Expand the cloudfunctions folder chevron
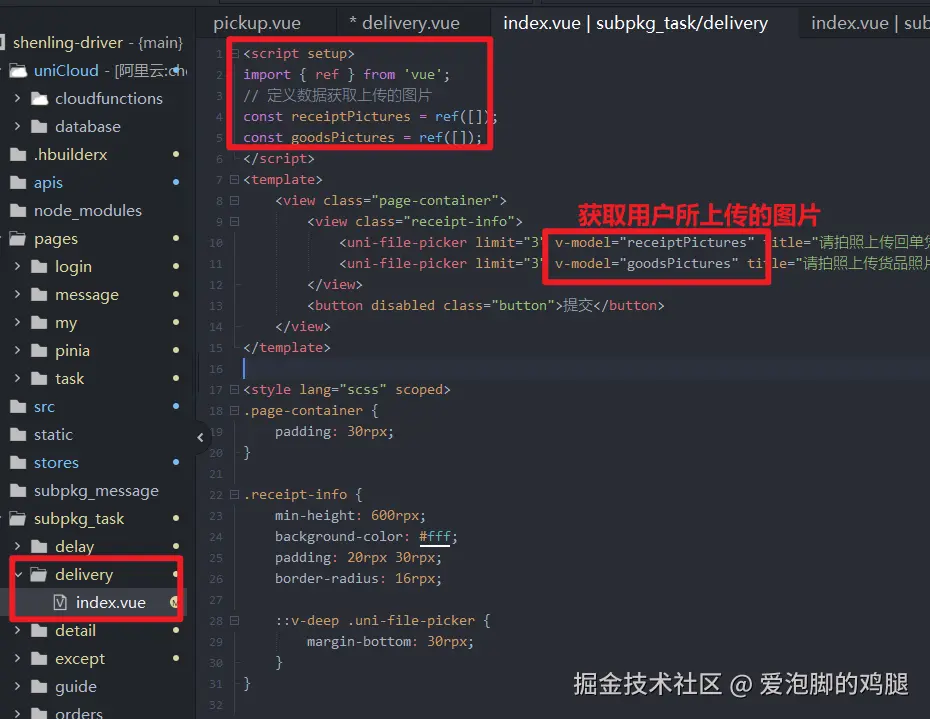Image resolution: width=930 pixels, height=719 pixels. point(17,98)
